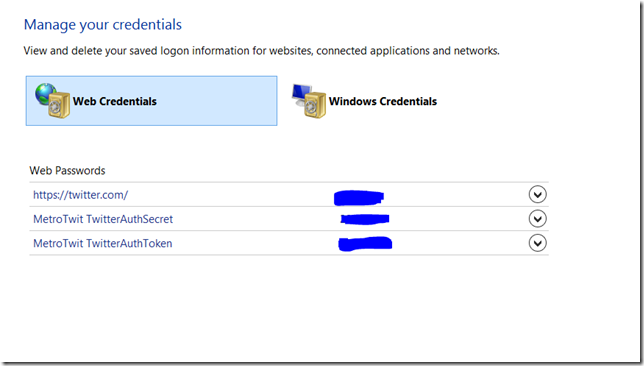Select the Web Credentials vault icon
The width and height of the screenshot is (644, 366).
tap(52, 101)
